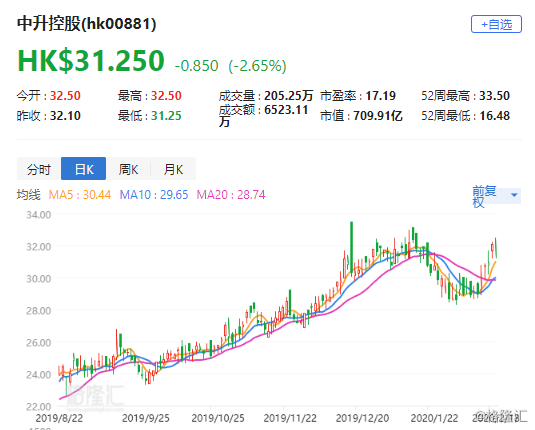Viewport: 535px width, 430px height.
Task: Click the 最低 value 31.25
Action: click(166, 116)
